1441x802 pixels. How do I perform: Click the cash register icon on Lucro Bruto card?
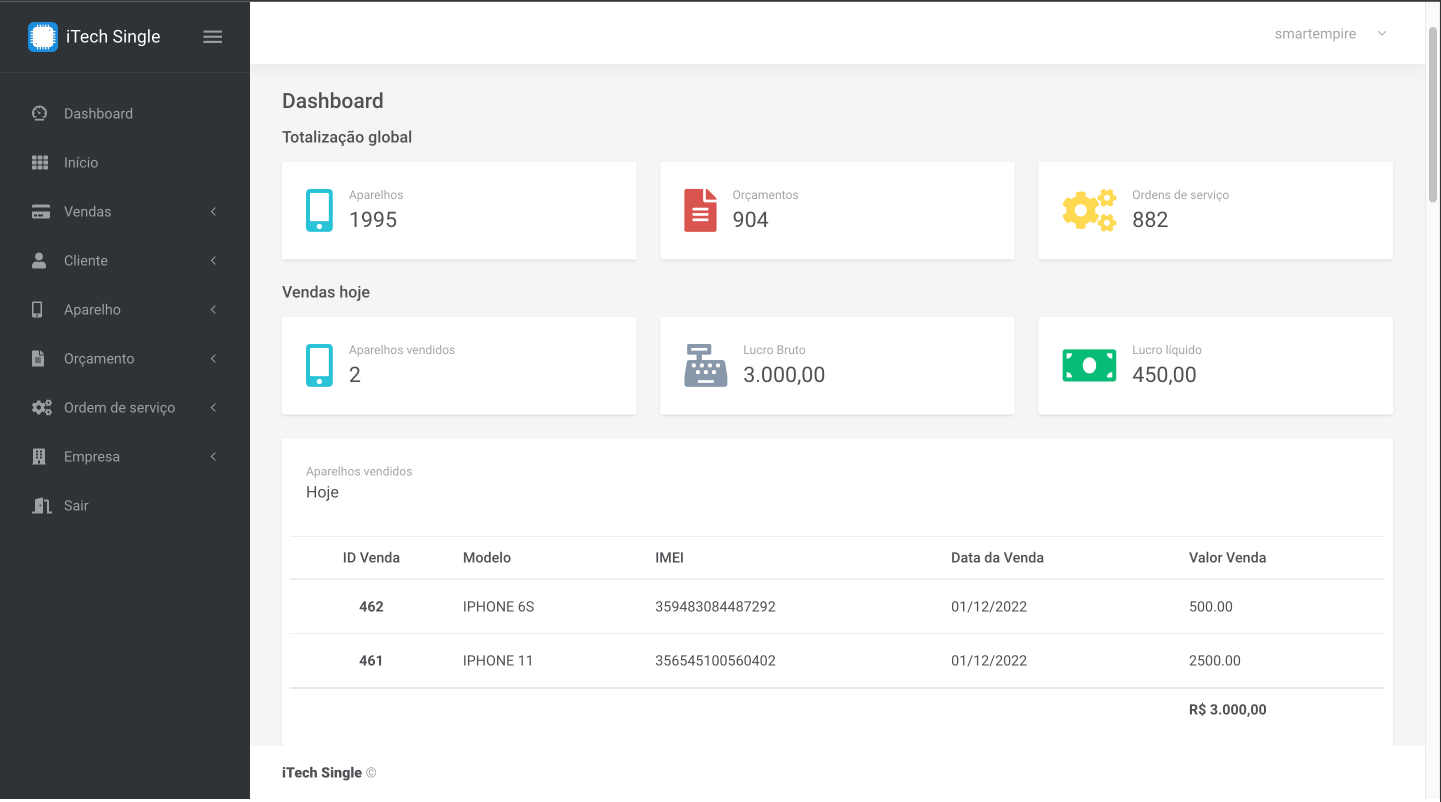tap(705, 366)
